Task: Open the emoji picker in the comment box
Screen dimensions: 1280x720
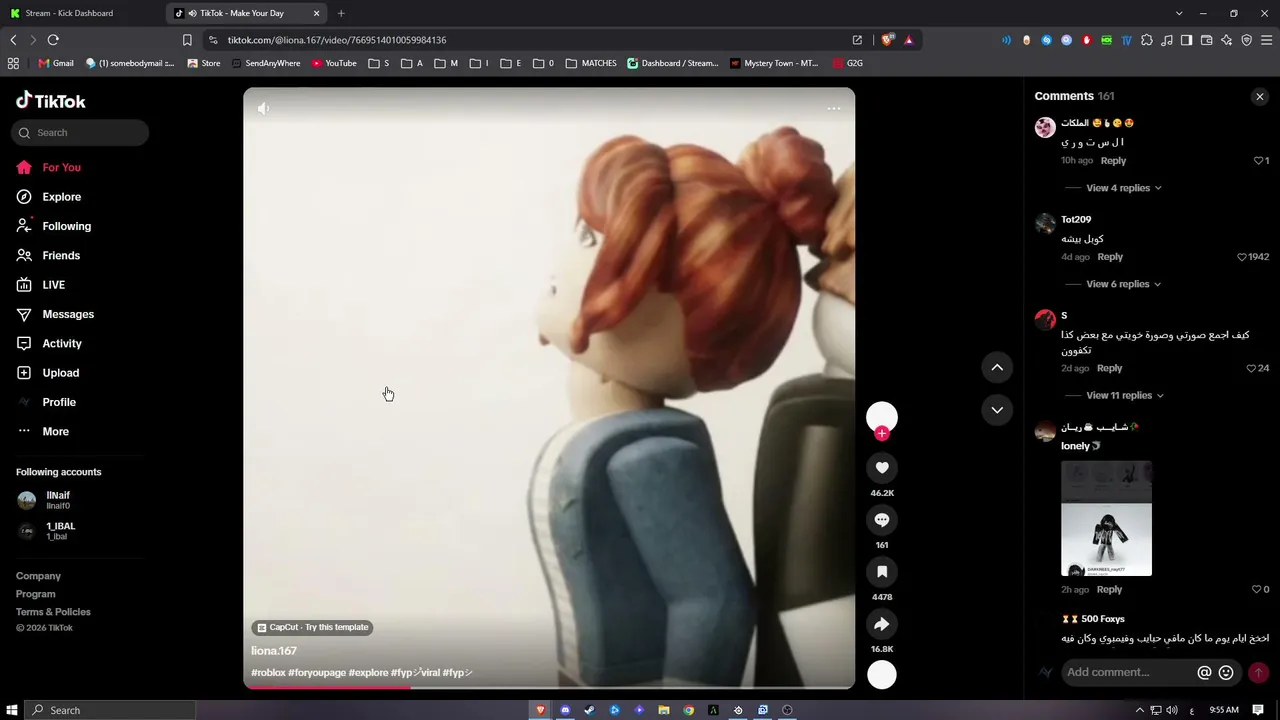Action: 1226,673
